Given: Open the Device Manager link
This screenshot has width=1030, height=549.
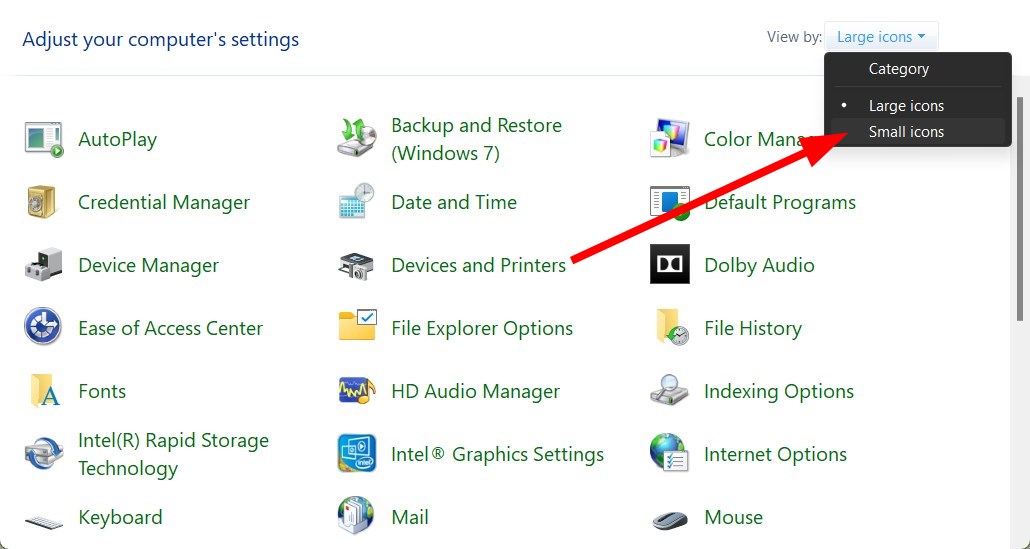Looking at the screenshot, I should click(148, 265).
